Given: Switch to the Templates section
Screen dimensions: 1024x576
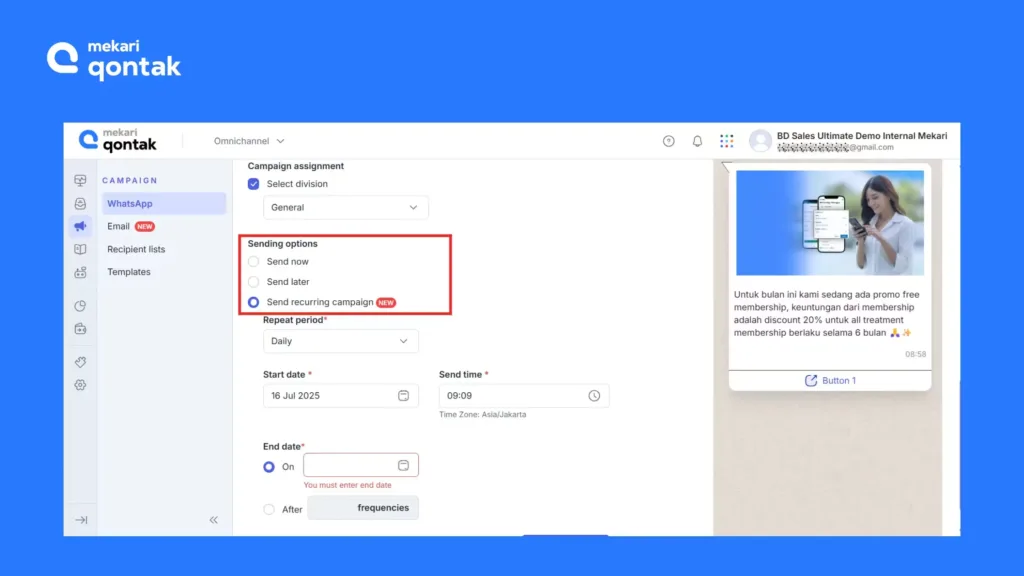Looking at the screenshot, I should coord(128,271).
